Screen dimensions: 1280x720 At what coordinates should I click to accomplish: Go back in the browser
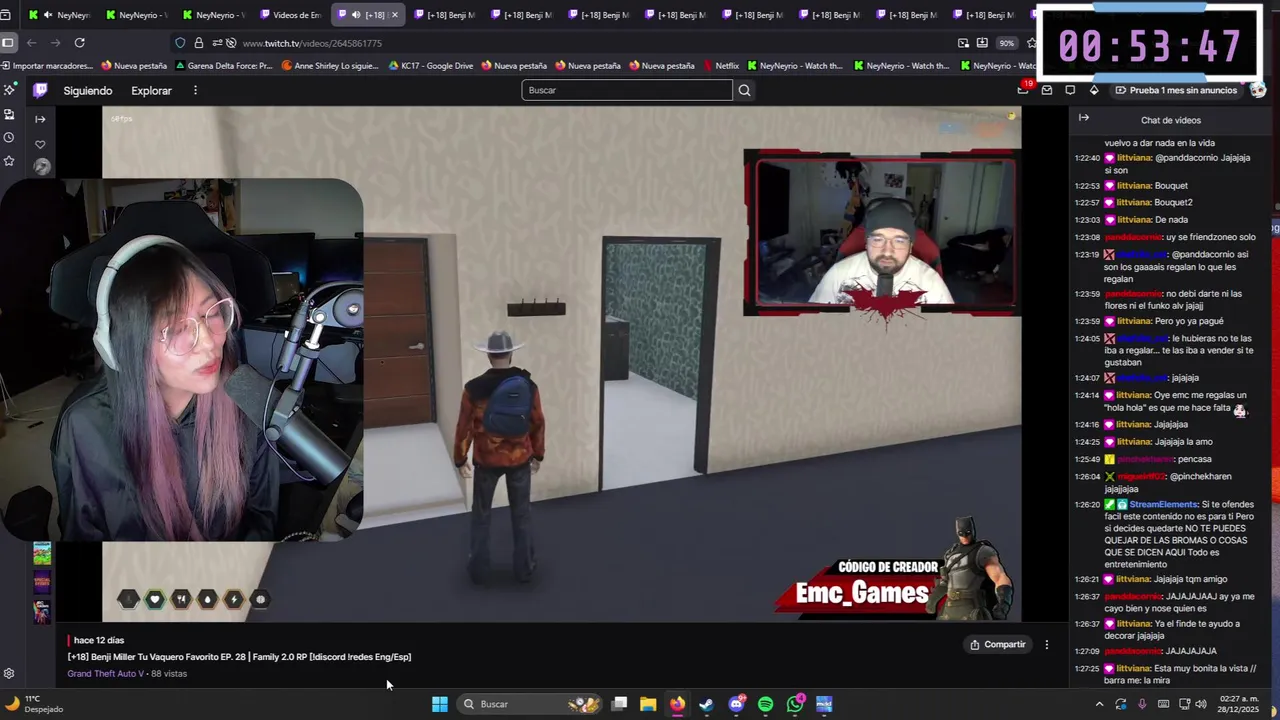(31, 43)
